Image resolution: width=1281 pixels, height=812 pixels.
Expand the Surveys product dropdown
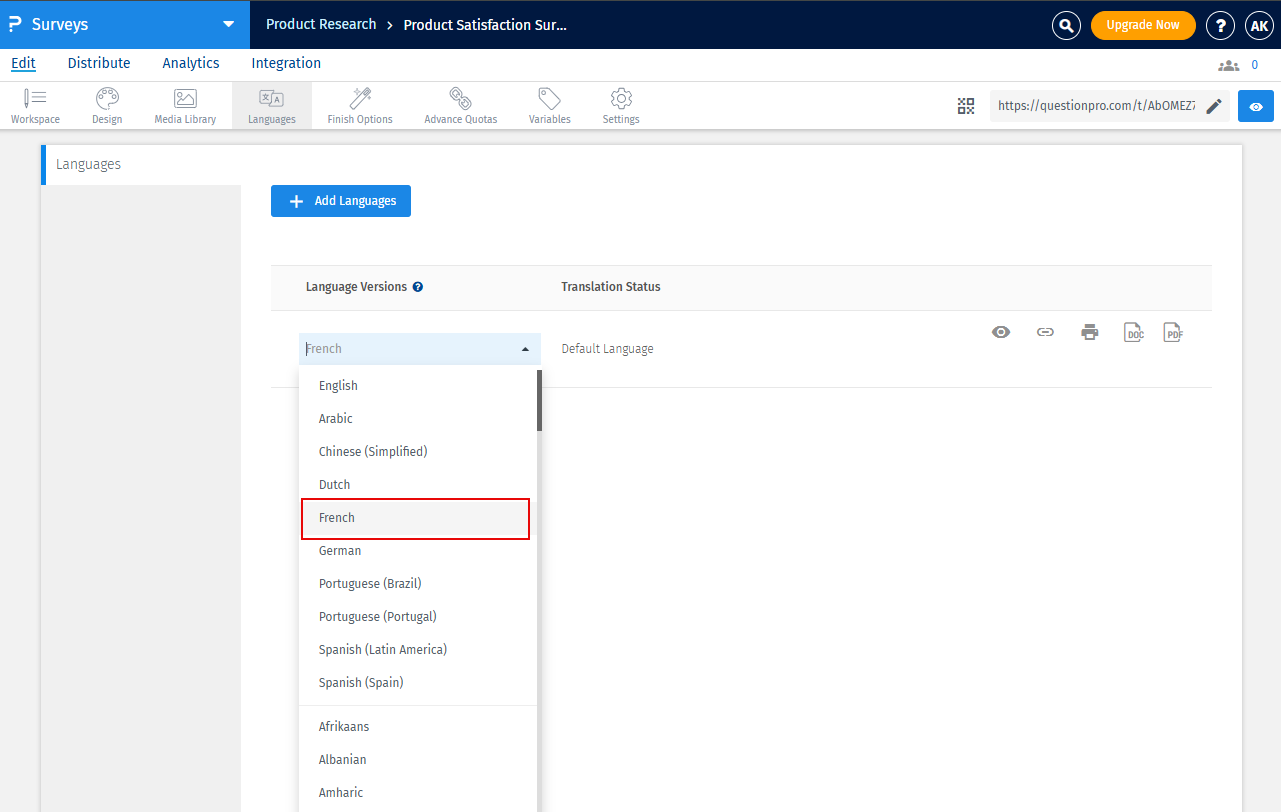pyautogui.click(x=229, y=24)
